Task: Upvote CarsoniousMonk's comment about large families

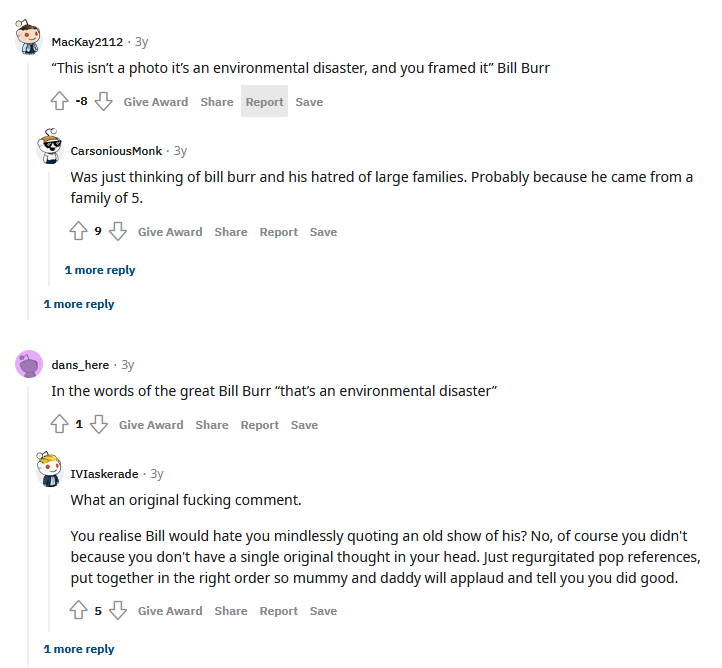Action: click(x=79, y=232)
